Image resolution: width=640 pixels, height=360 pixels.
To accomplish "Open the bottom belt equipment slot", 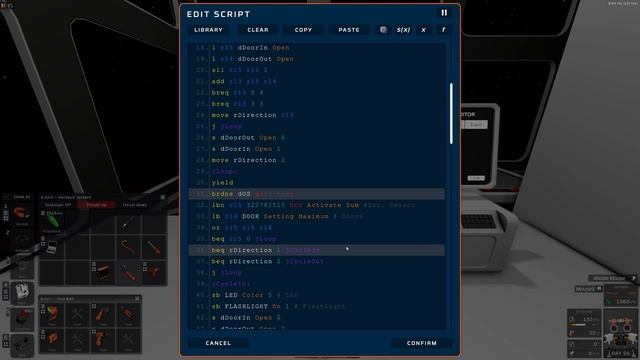I will [x=22, y=345].
